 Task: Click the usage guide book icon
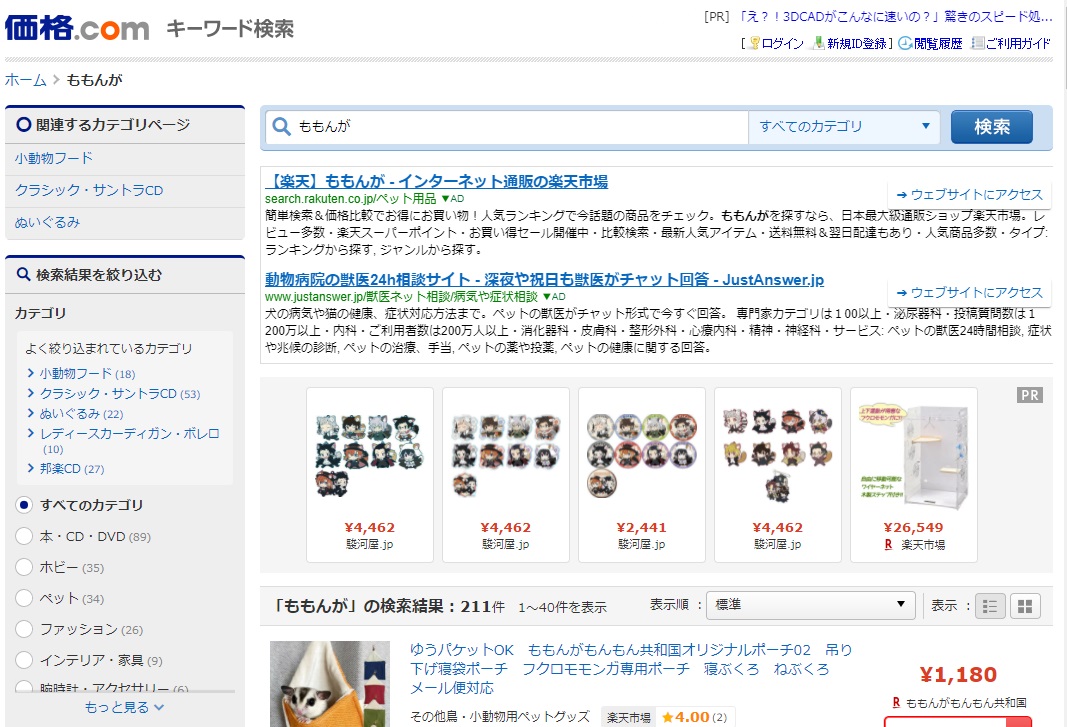[x=977, y=44]
